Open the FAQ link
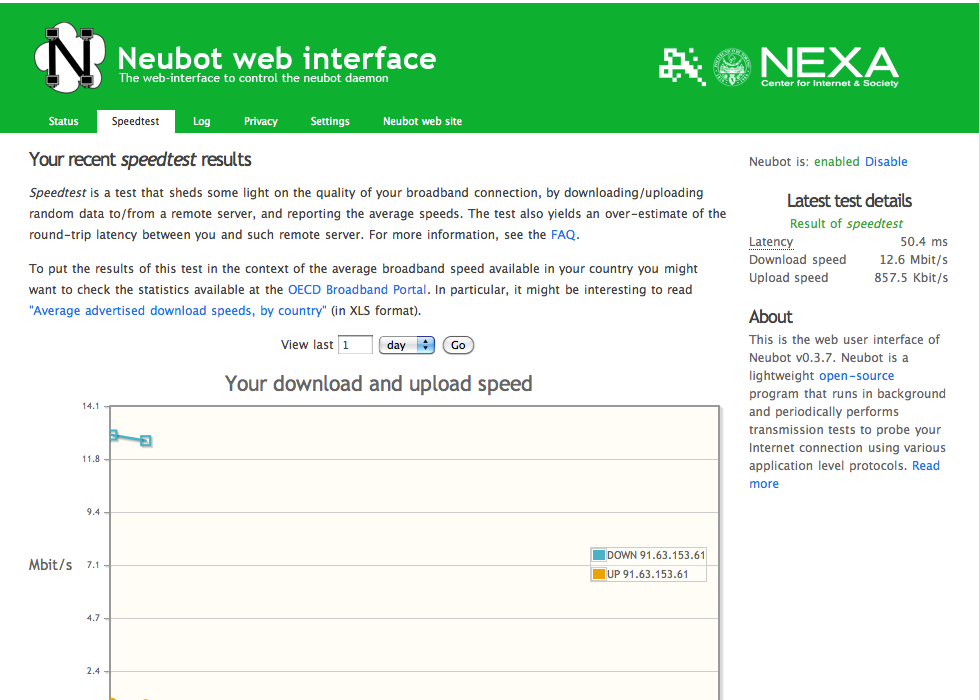 563,234
